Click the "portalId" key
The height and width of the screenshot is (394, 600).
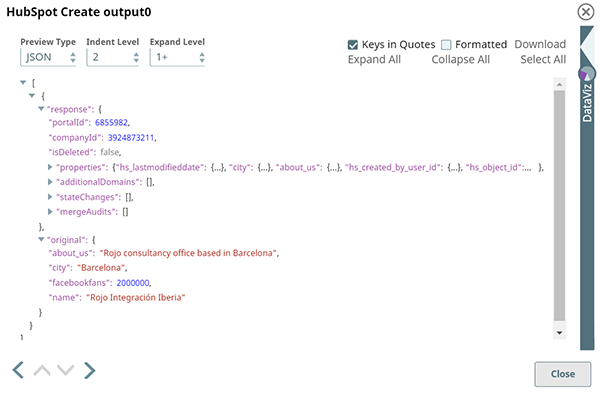point(70,122)
